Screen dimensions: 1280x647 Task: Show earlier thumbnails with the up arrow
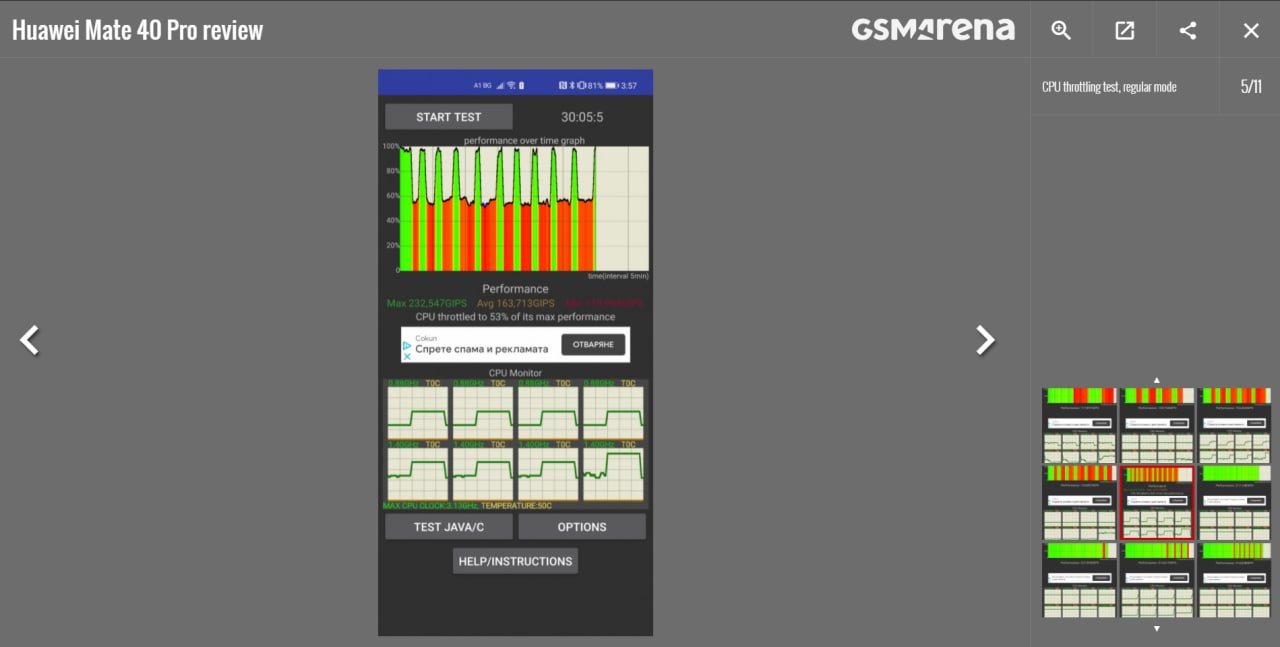[1157, 380]
